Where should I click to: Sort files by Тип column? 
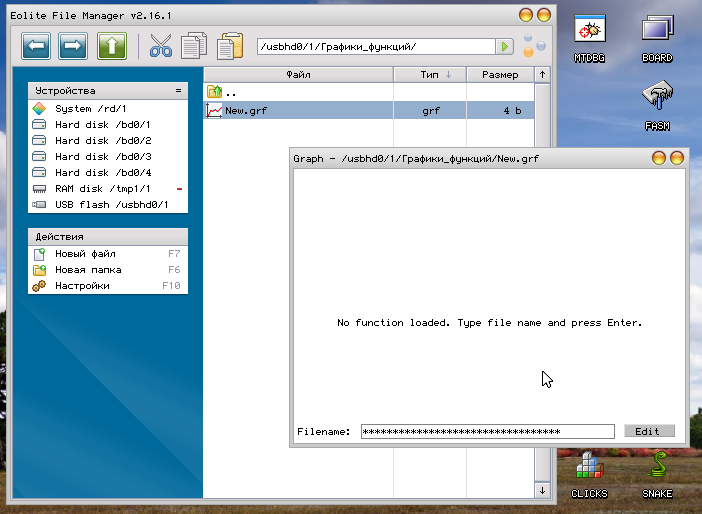[x=429, y=75]
